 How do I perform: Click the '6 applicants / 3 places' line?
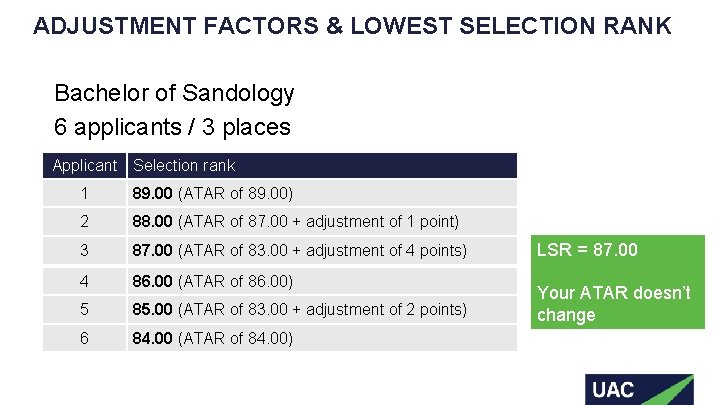coord(172,127)
